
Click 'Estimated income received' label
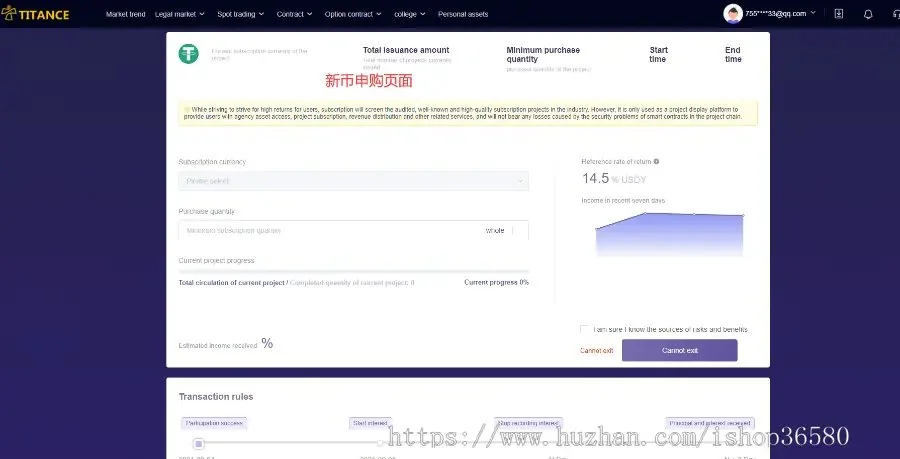pos(218,346)
